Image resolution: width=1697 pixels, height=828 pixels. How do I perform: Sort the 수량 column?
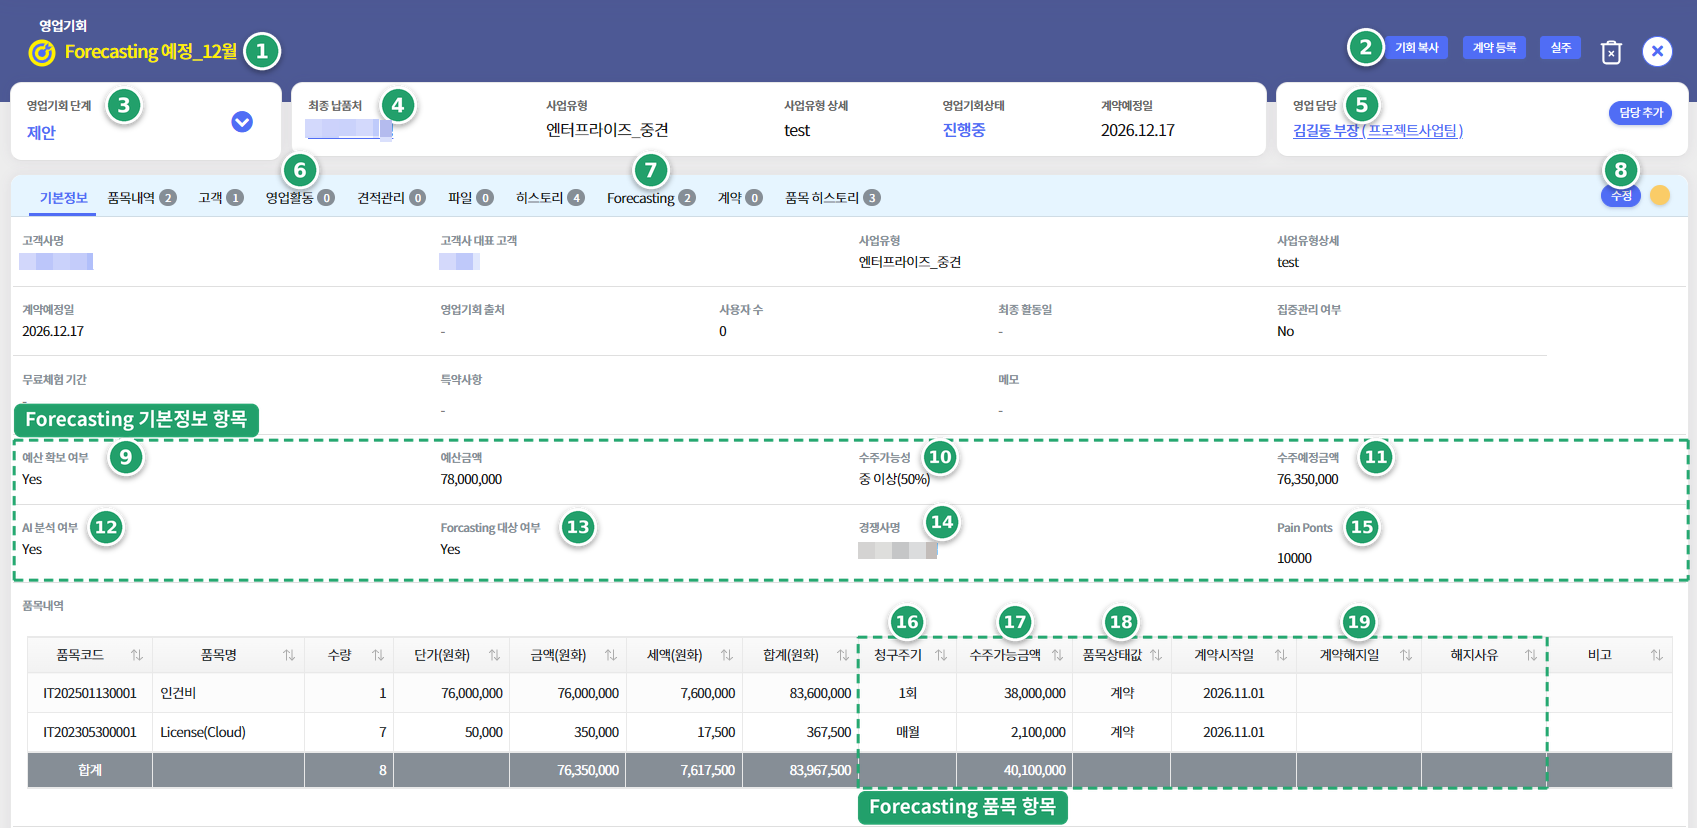point(378,655)
